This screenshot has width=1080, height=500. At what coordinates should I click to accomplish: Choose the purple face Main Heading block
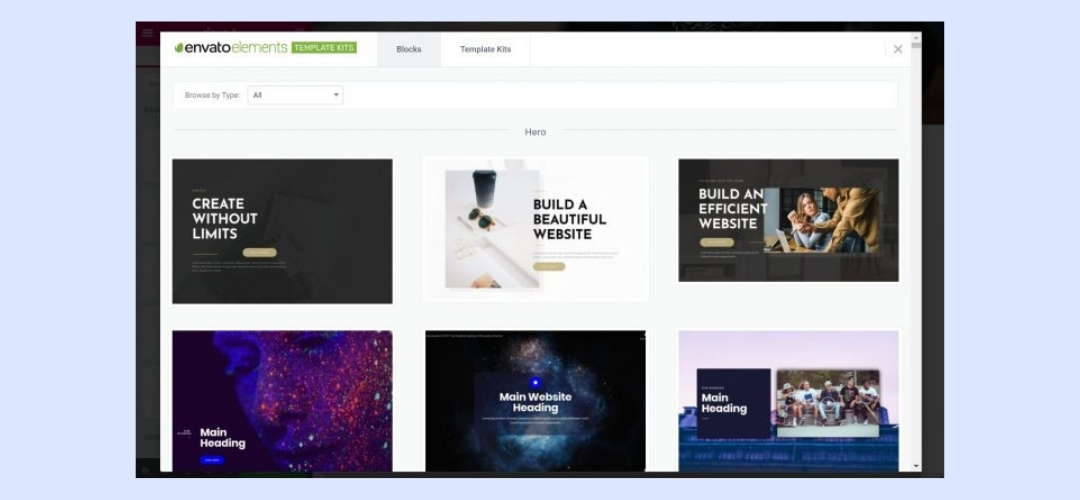(x=282, y=402)
